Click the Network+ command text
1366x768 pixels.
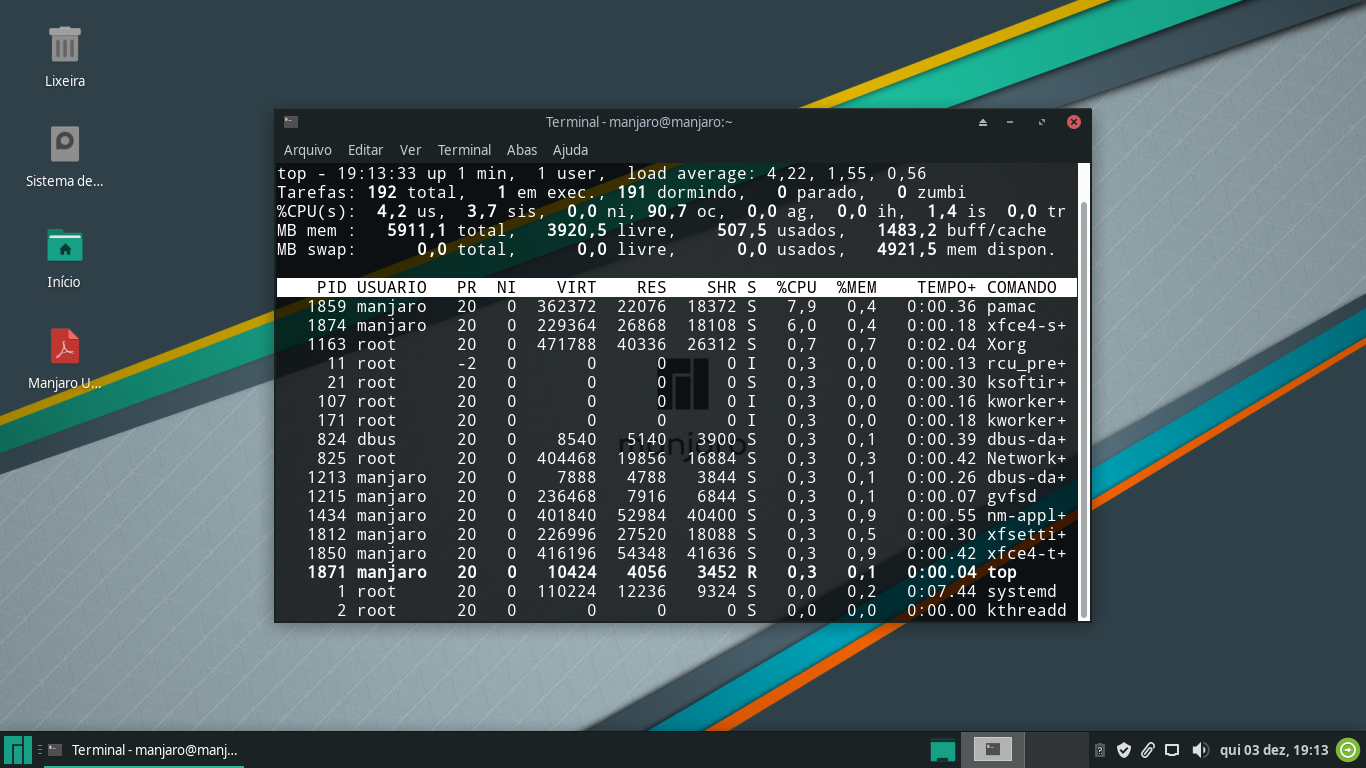(1027, 459)
